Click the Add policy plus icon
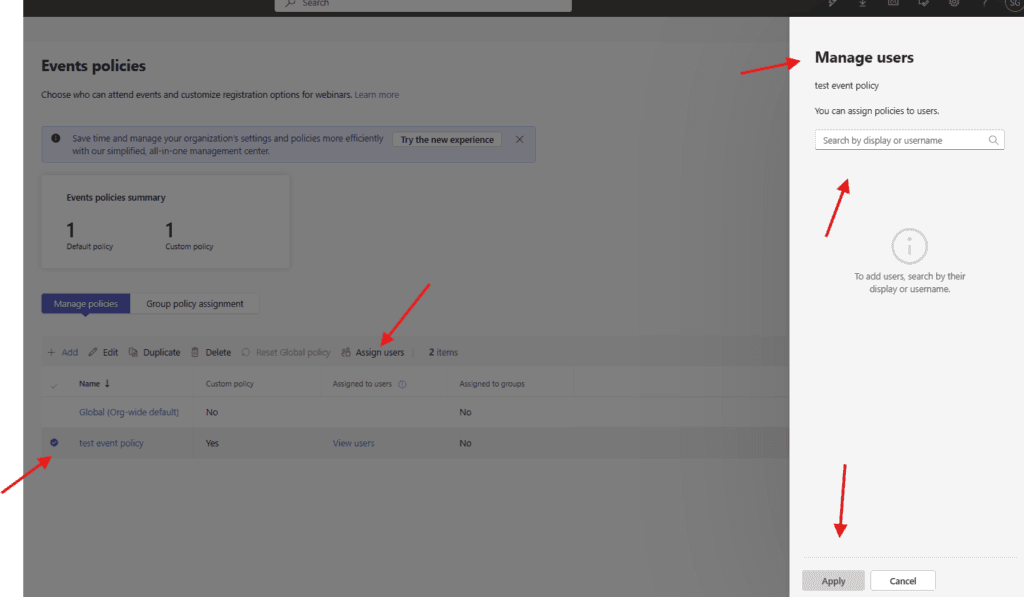This screenshot has height=597, width=1024. tap(52, 352)
